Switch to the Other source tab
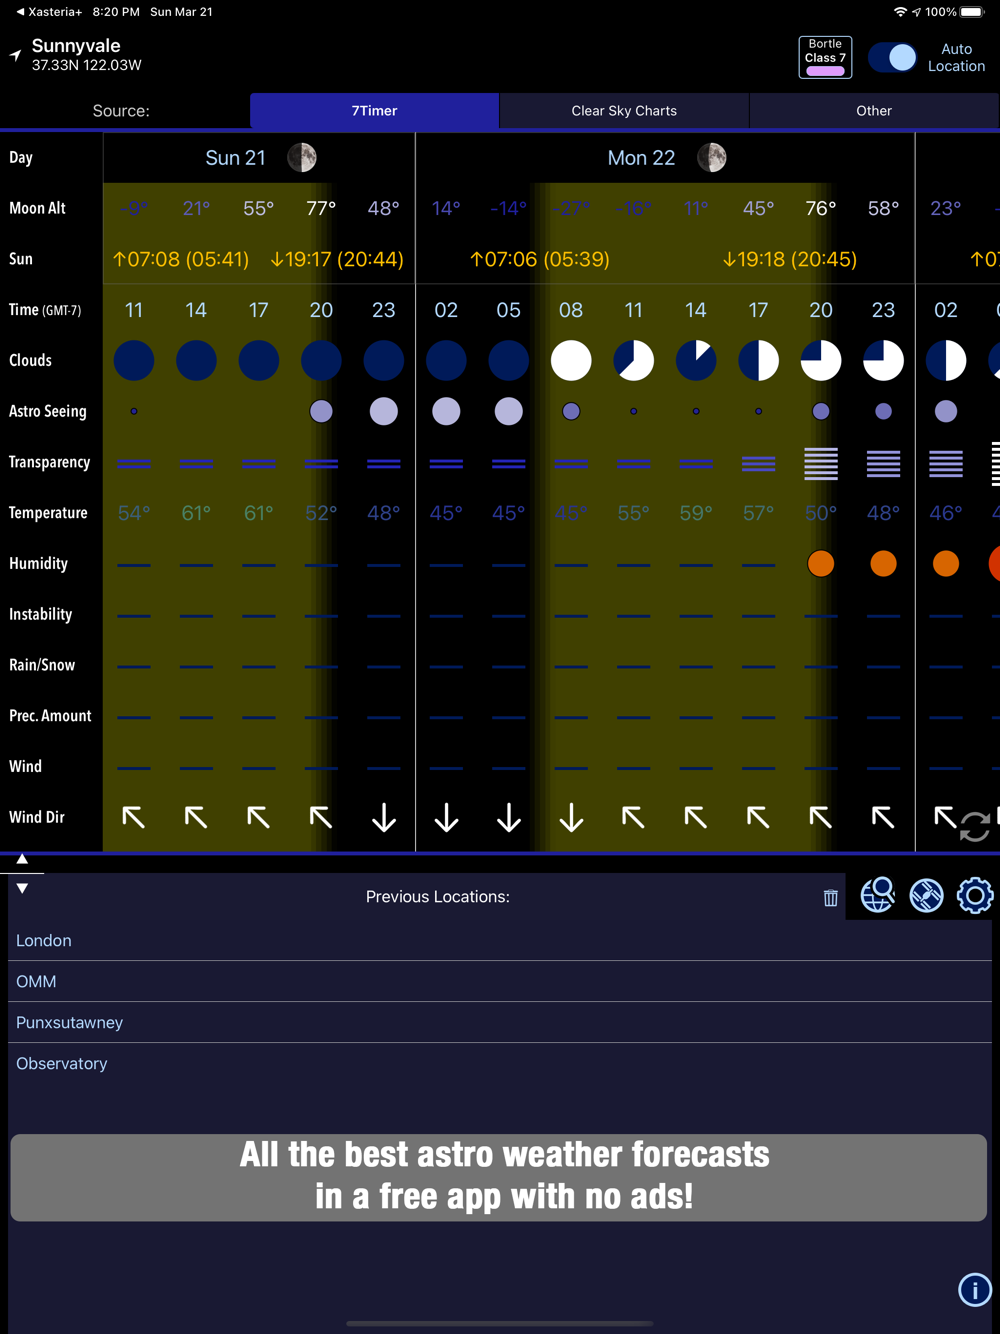 (x=874, y=111)
